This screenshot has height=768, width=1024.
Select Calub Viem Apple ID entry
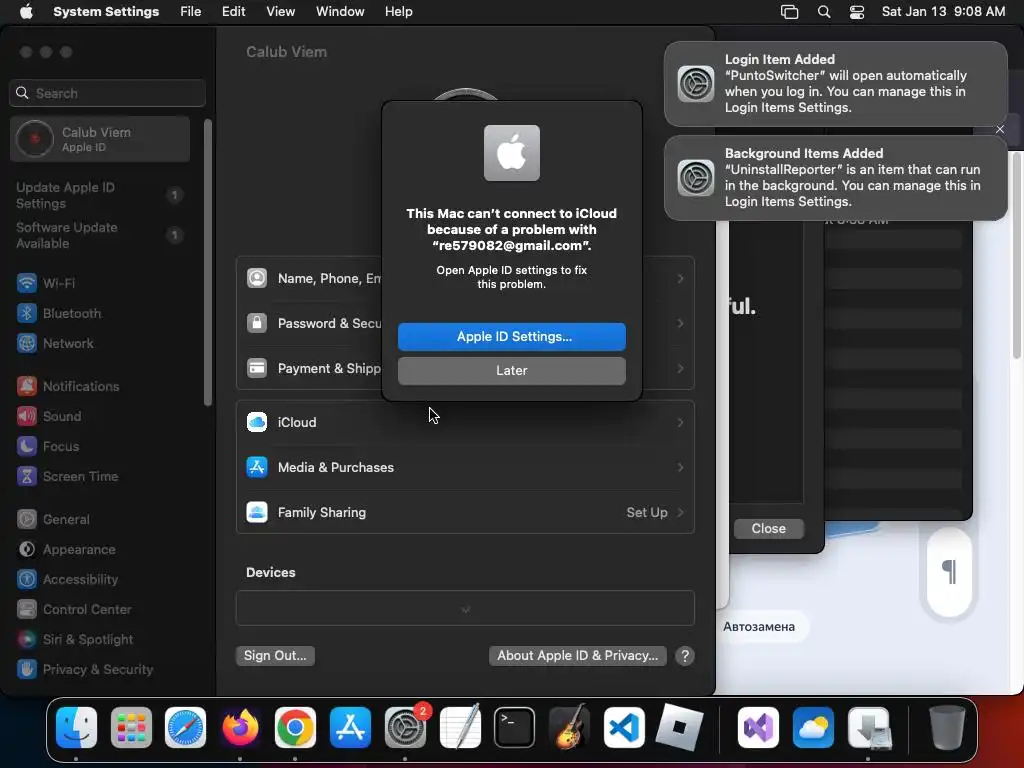(x=100, y=139)
